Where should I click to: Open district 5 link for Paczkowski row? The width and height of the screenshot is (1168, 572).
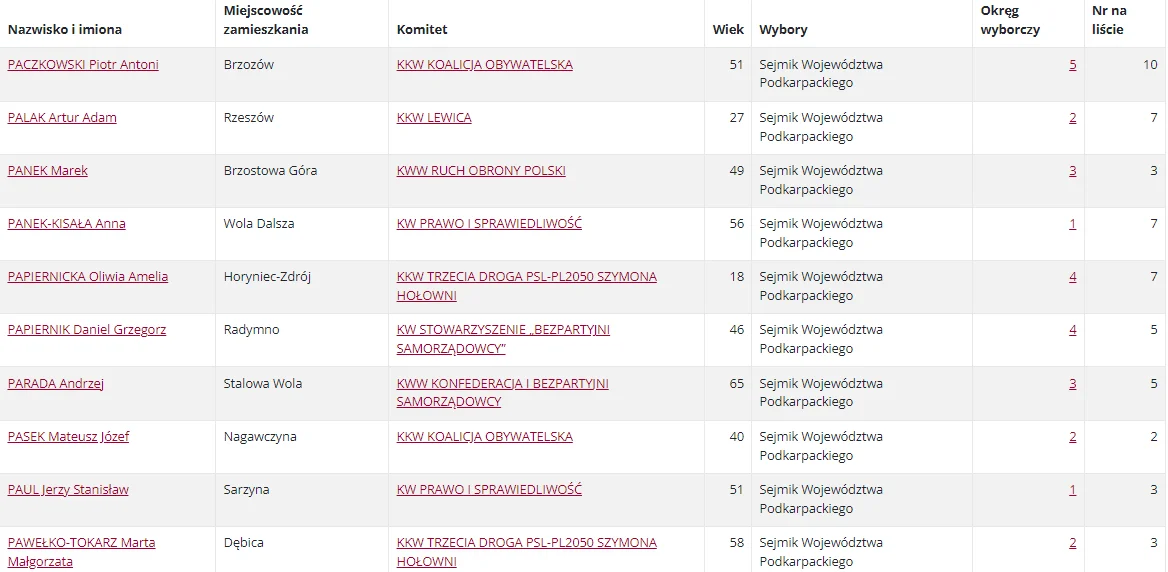(x=1073, y=65)
